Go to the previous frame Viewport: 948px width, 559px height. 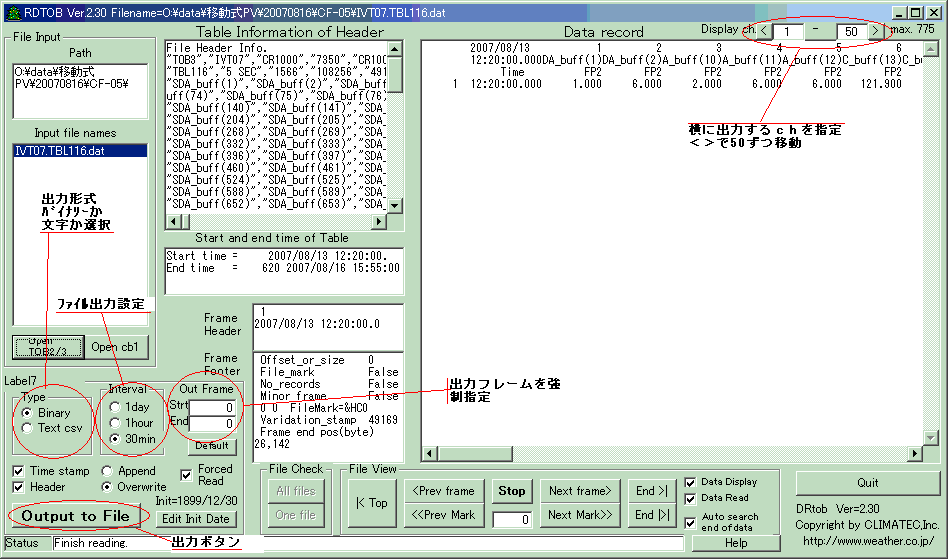pos(443,491)
